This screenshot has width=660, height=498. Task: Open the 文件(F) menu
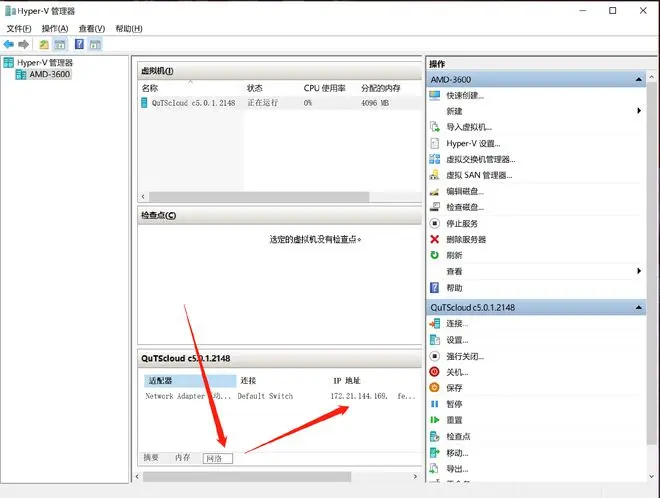[x=19, y=29]
